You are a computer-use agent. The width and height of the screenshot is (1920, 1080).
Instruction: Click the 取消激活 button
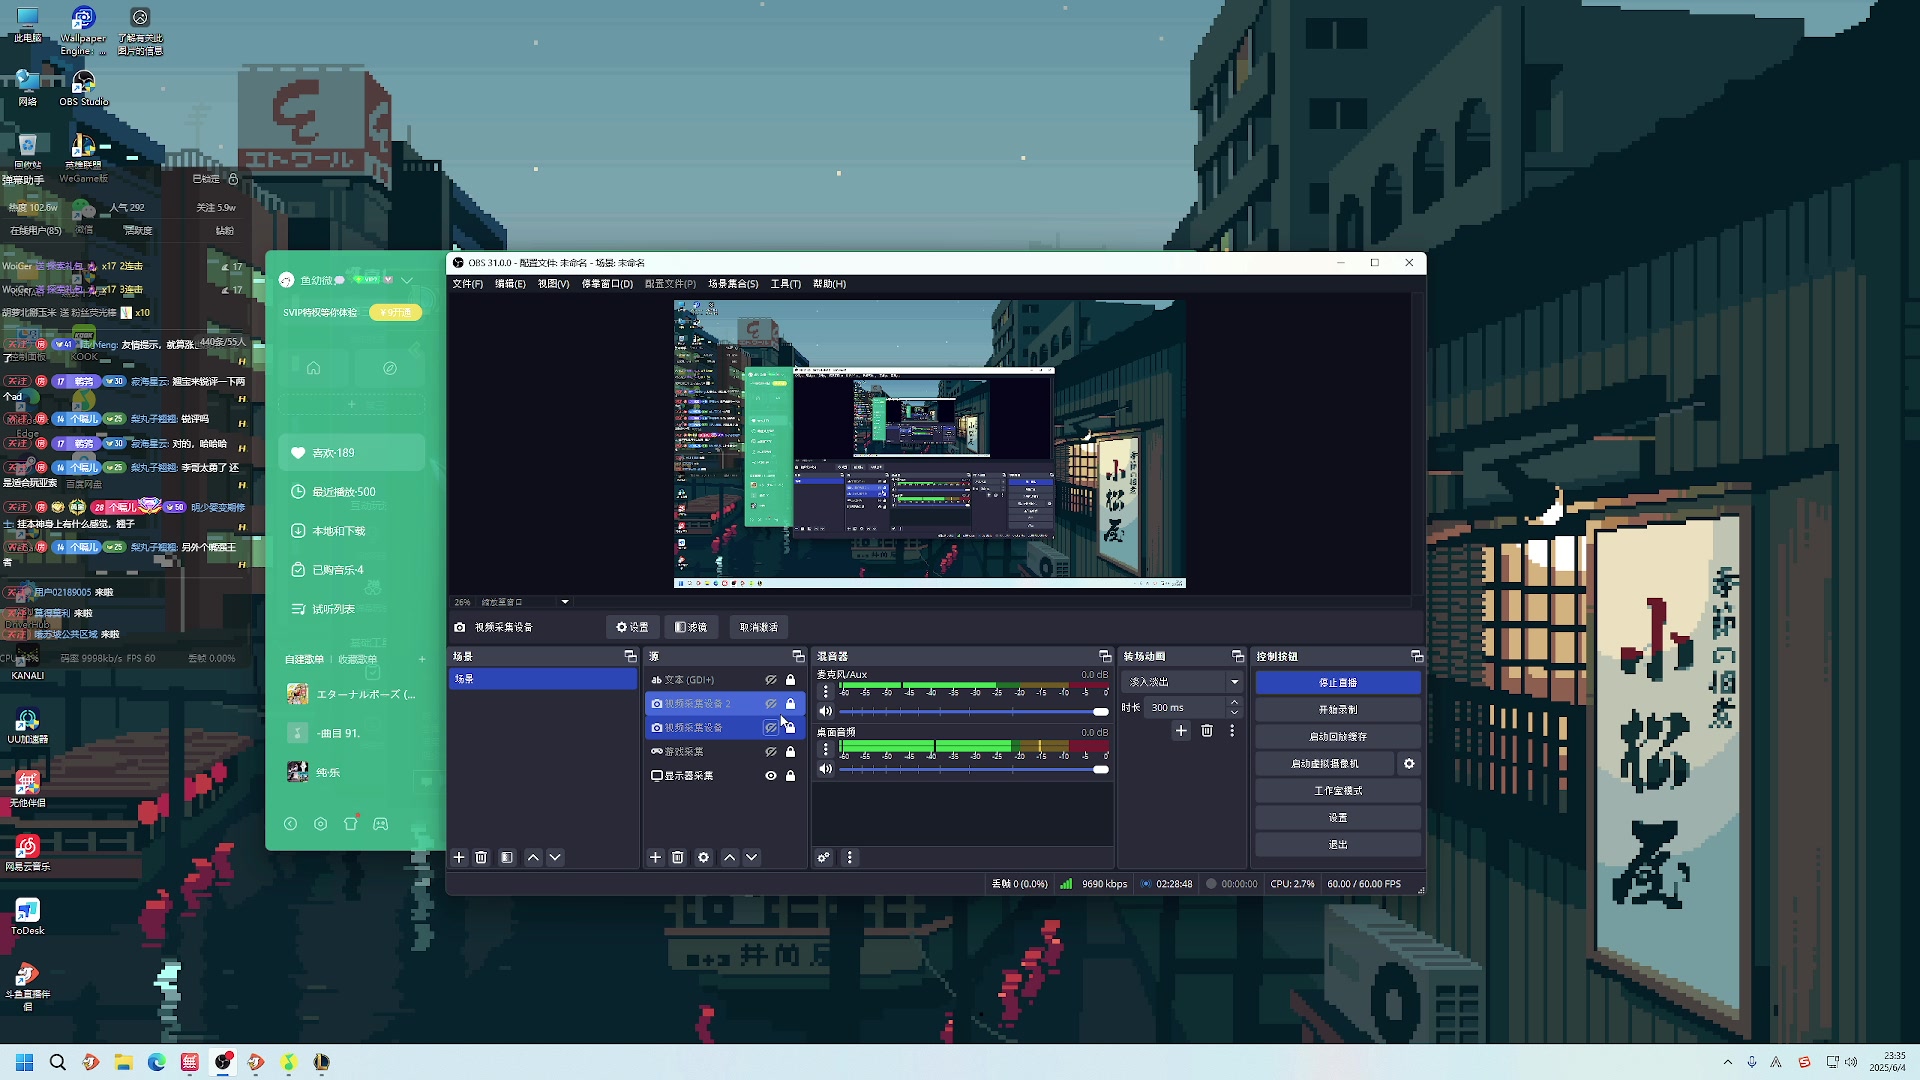click(x=758, y=627)
